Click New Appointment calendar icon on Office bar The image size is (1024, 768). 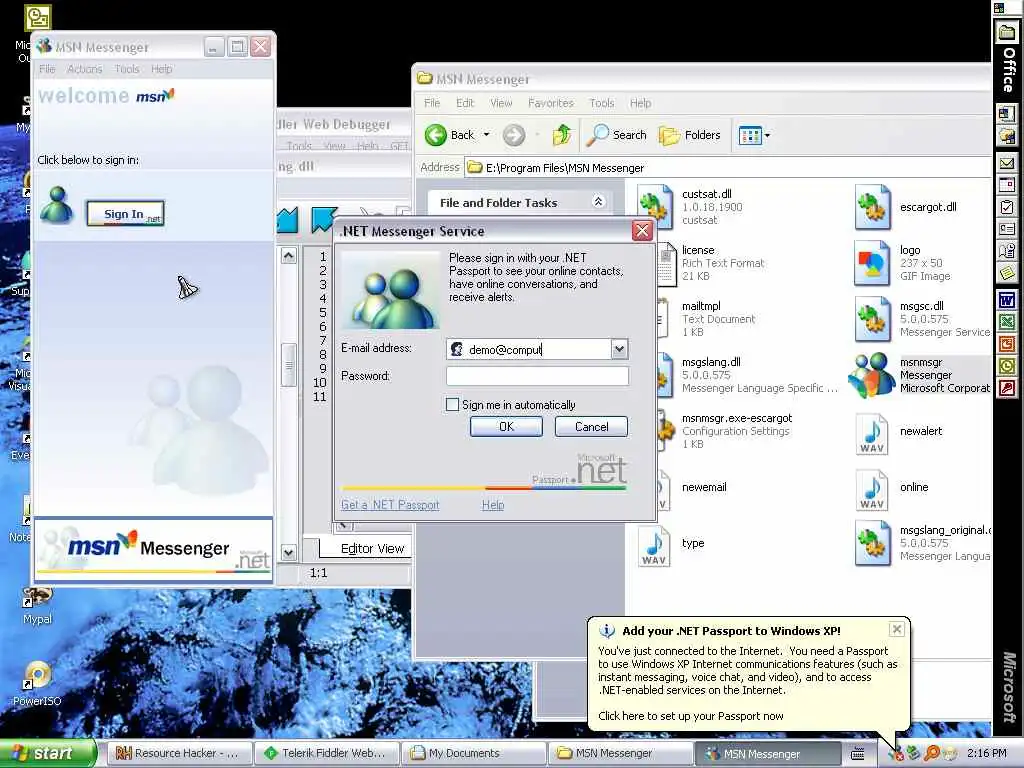[x=1006, y=185]
